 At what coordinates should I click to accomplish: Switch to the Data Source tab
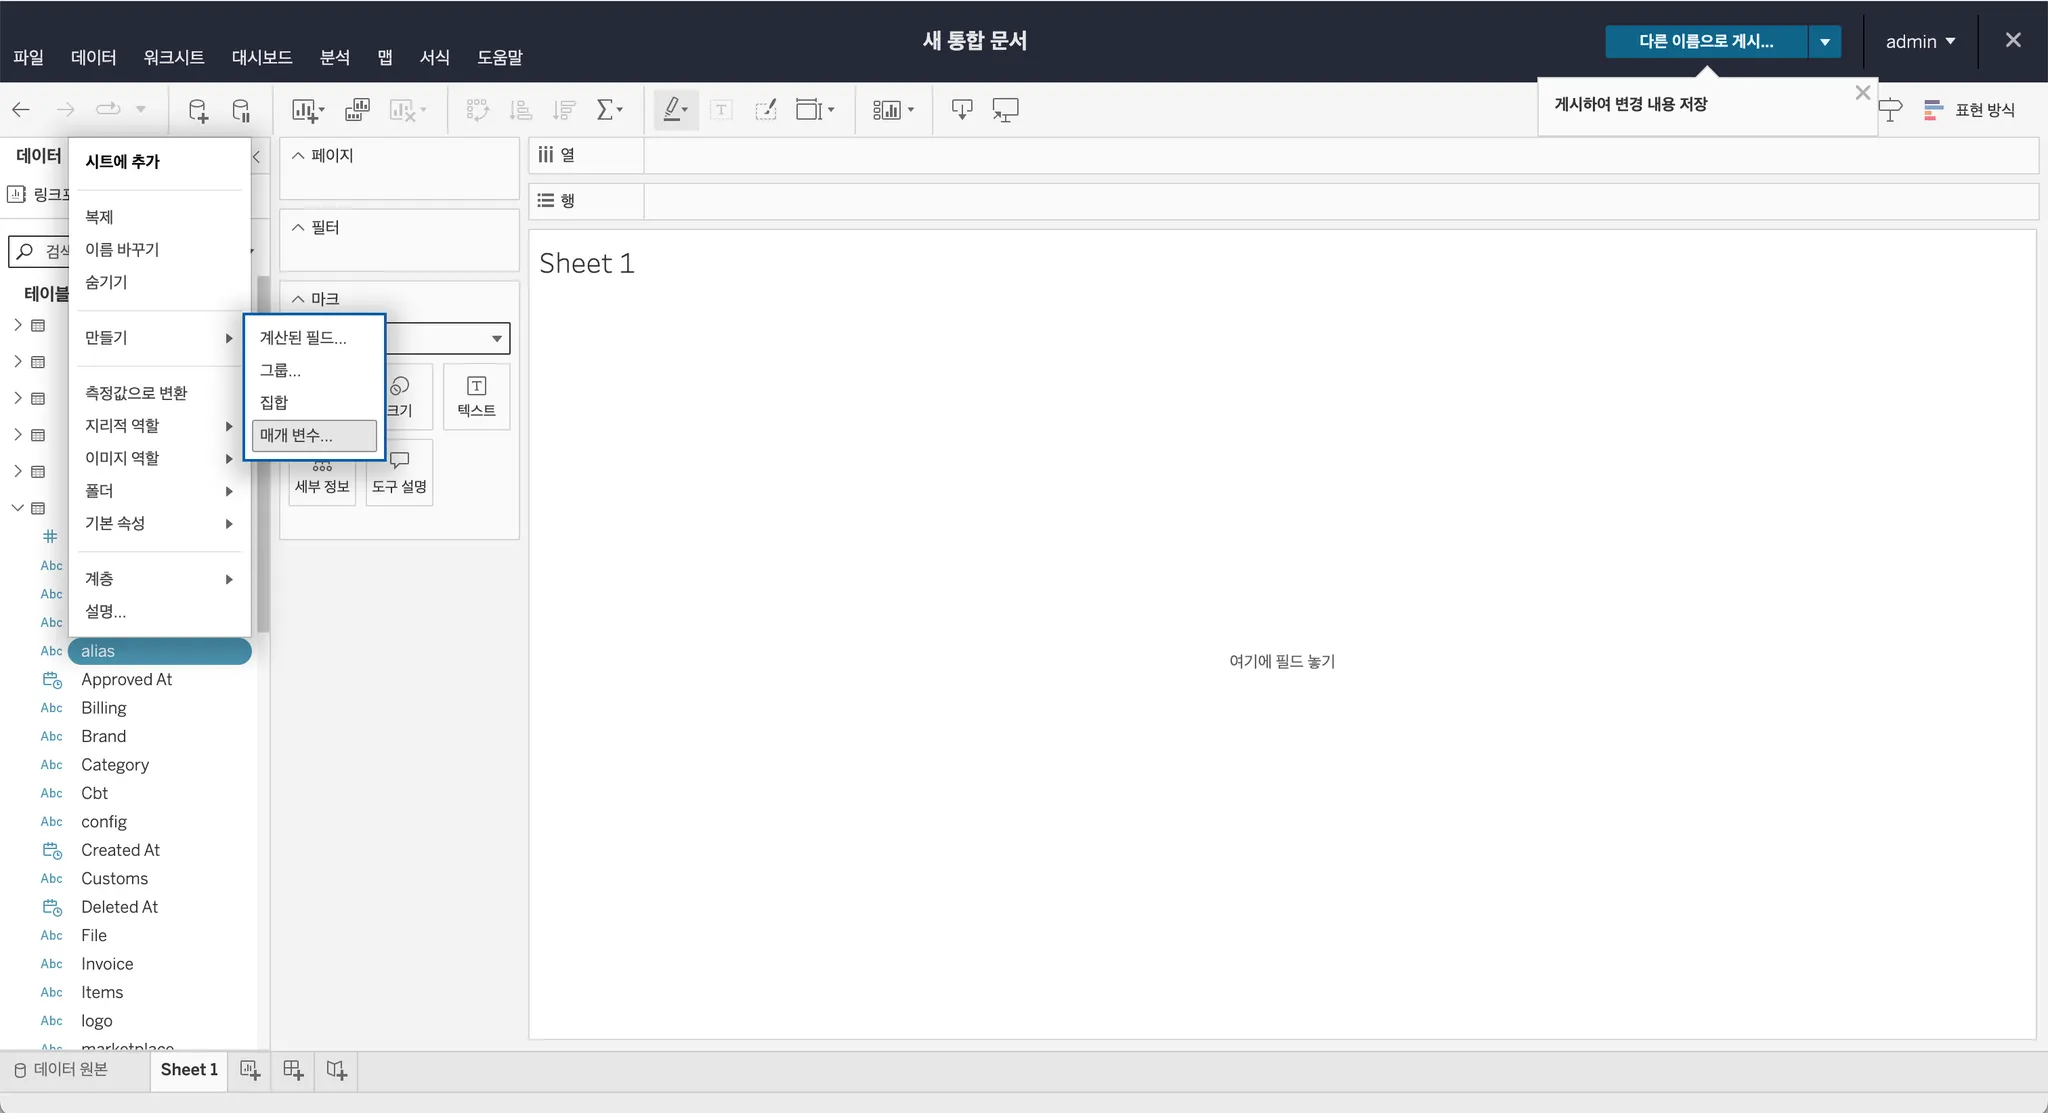[x=61, y=1070]
